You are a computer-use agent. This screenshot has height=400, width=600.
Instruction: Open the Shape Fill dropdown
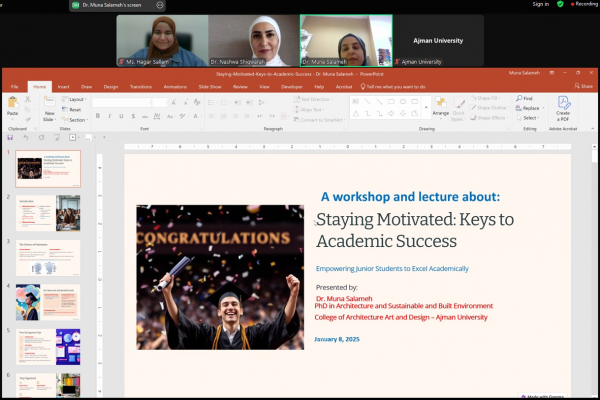(487, 99)
